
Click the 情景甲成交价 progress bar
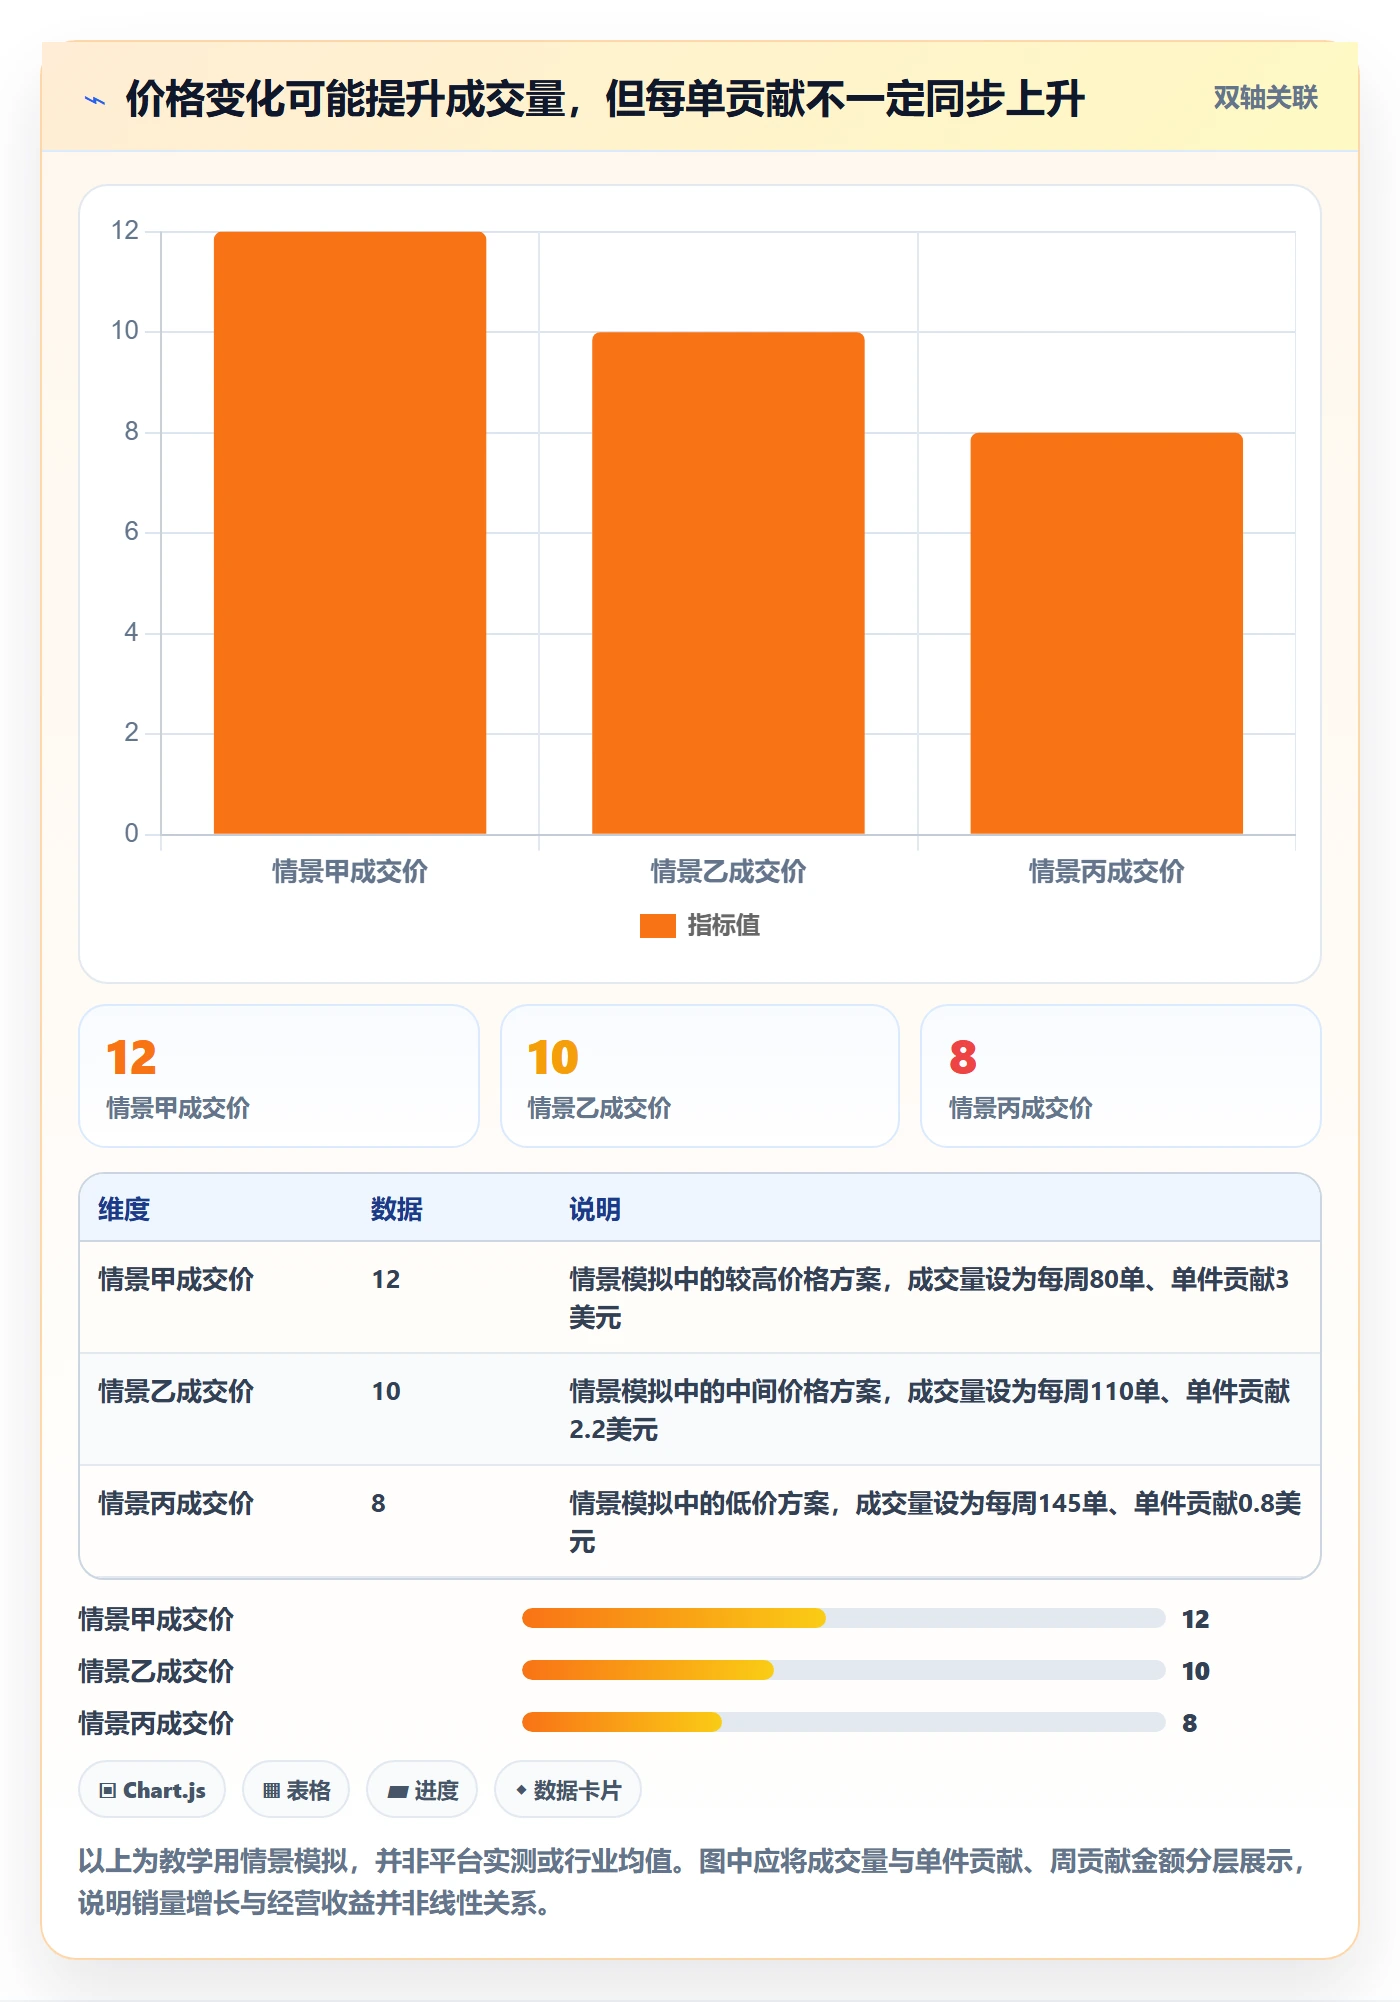[843, 1618]
